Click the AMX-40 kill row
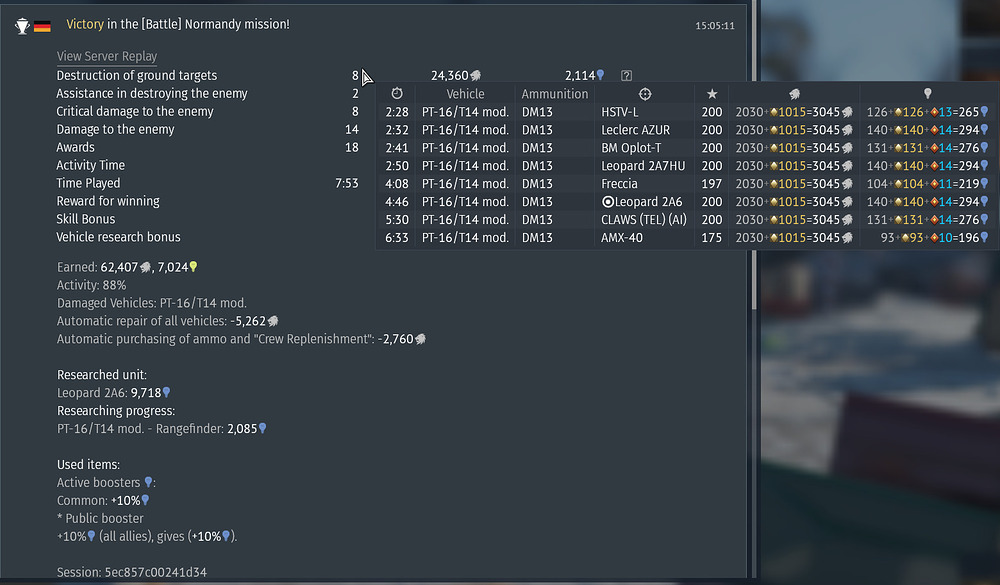Image resolution: width=1000 pixels, height=585 pixels. coord(621,238)
